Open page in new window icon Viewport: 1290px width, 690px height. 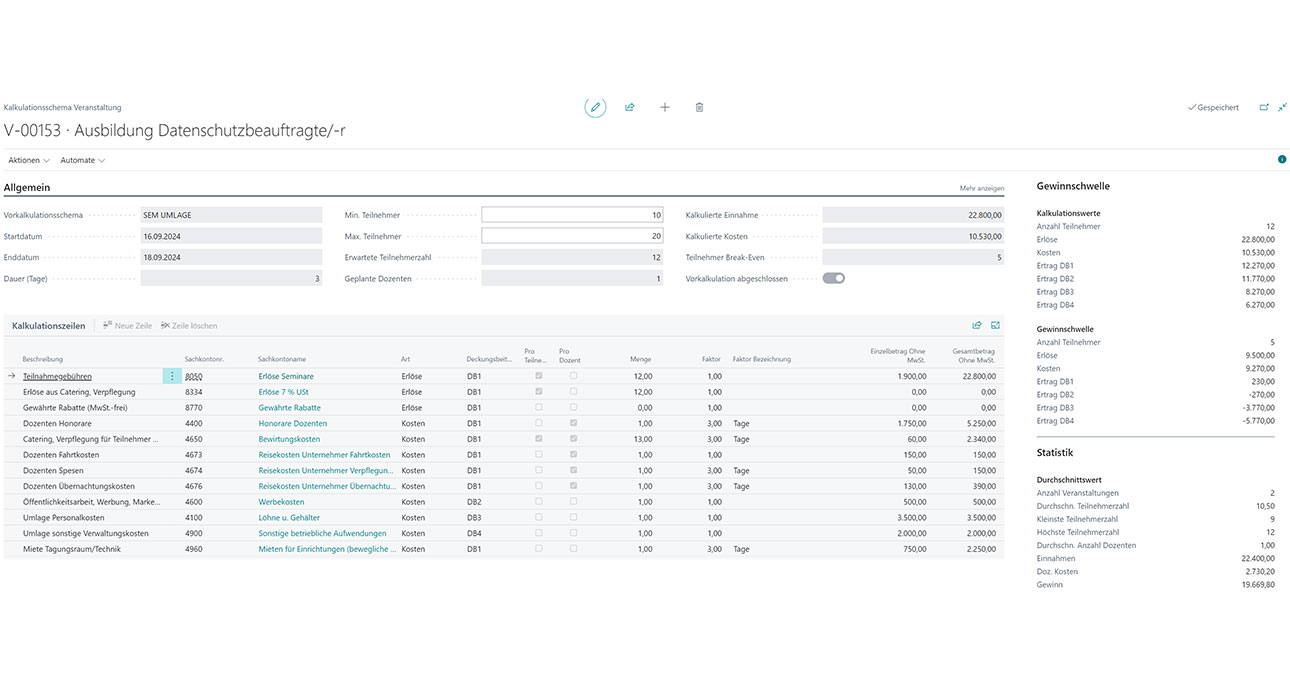click(x=1264, y=107)
